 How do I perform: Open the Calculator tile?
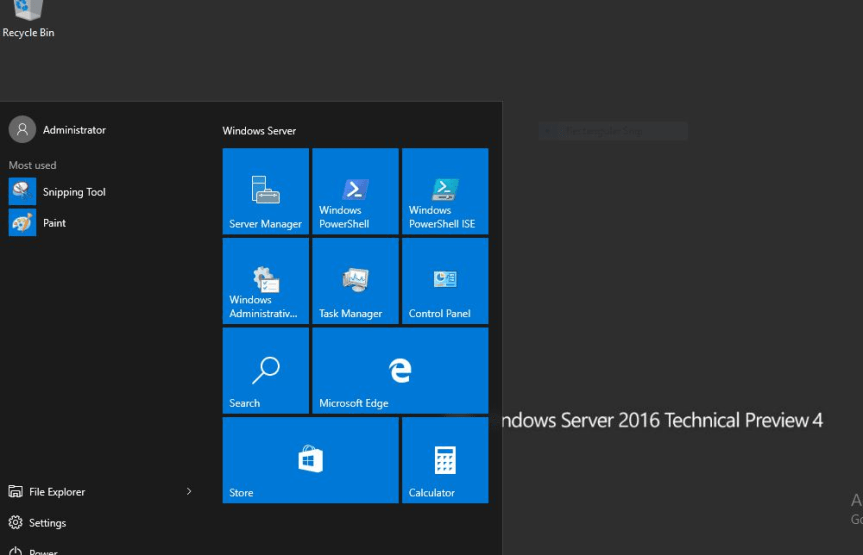[444, 460]
